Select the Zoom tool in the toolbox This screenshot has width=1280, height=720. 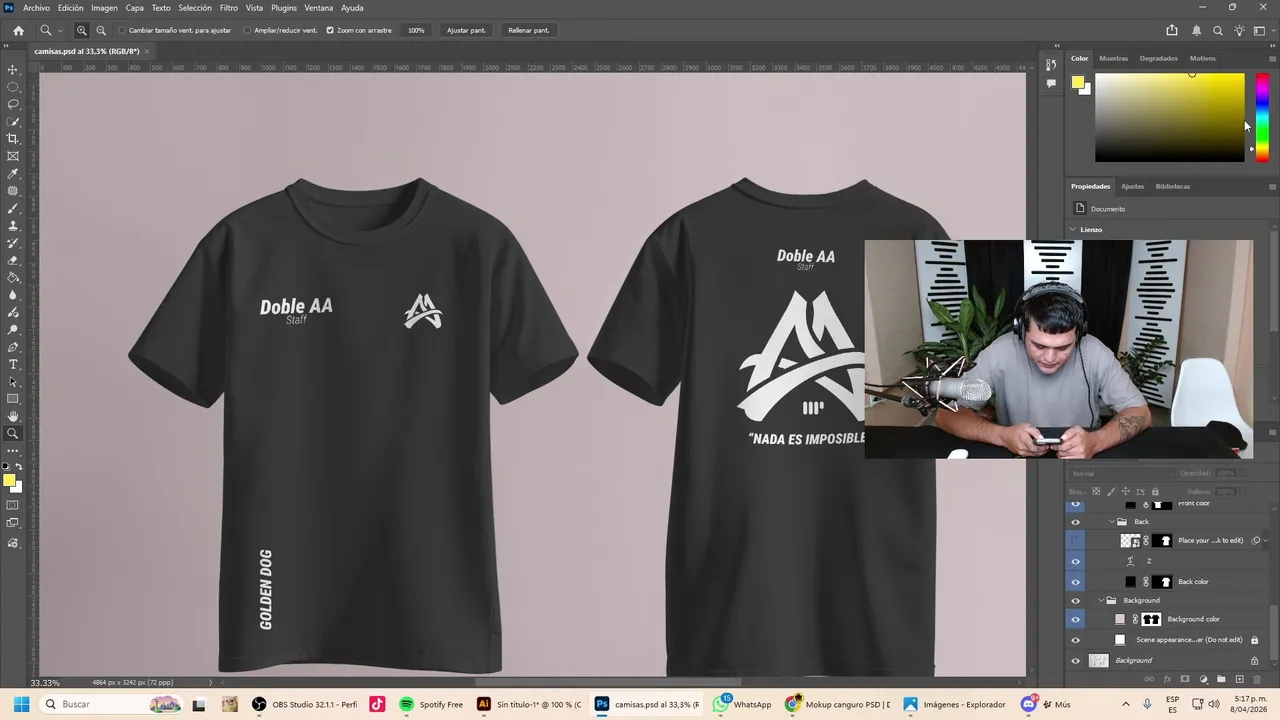pyautogui.click(x=13, y=434)
